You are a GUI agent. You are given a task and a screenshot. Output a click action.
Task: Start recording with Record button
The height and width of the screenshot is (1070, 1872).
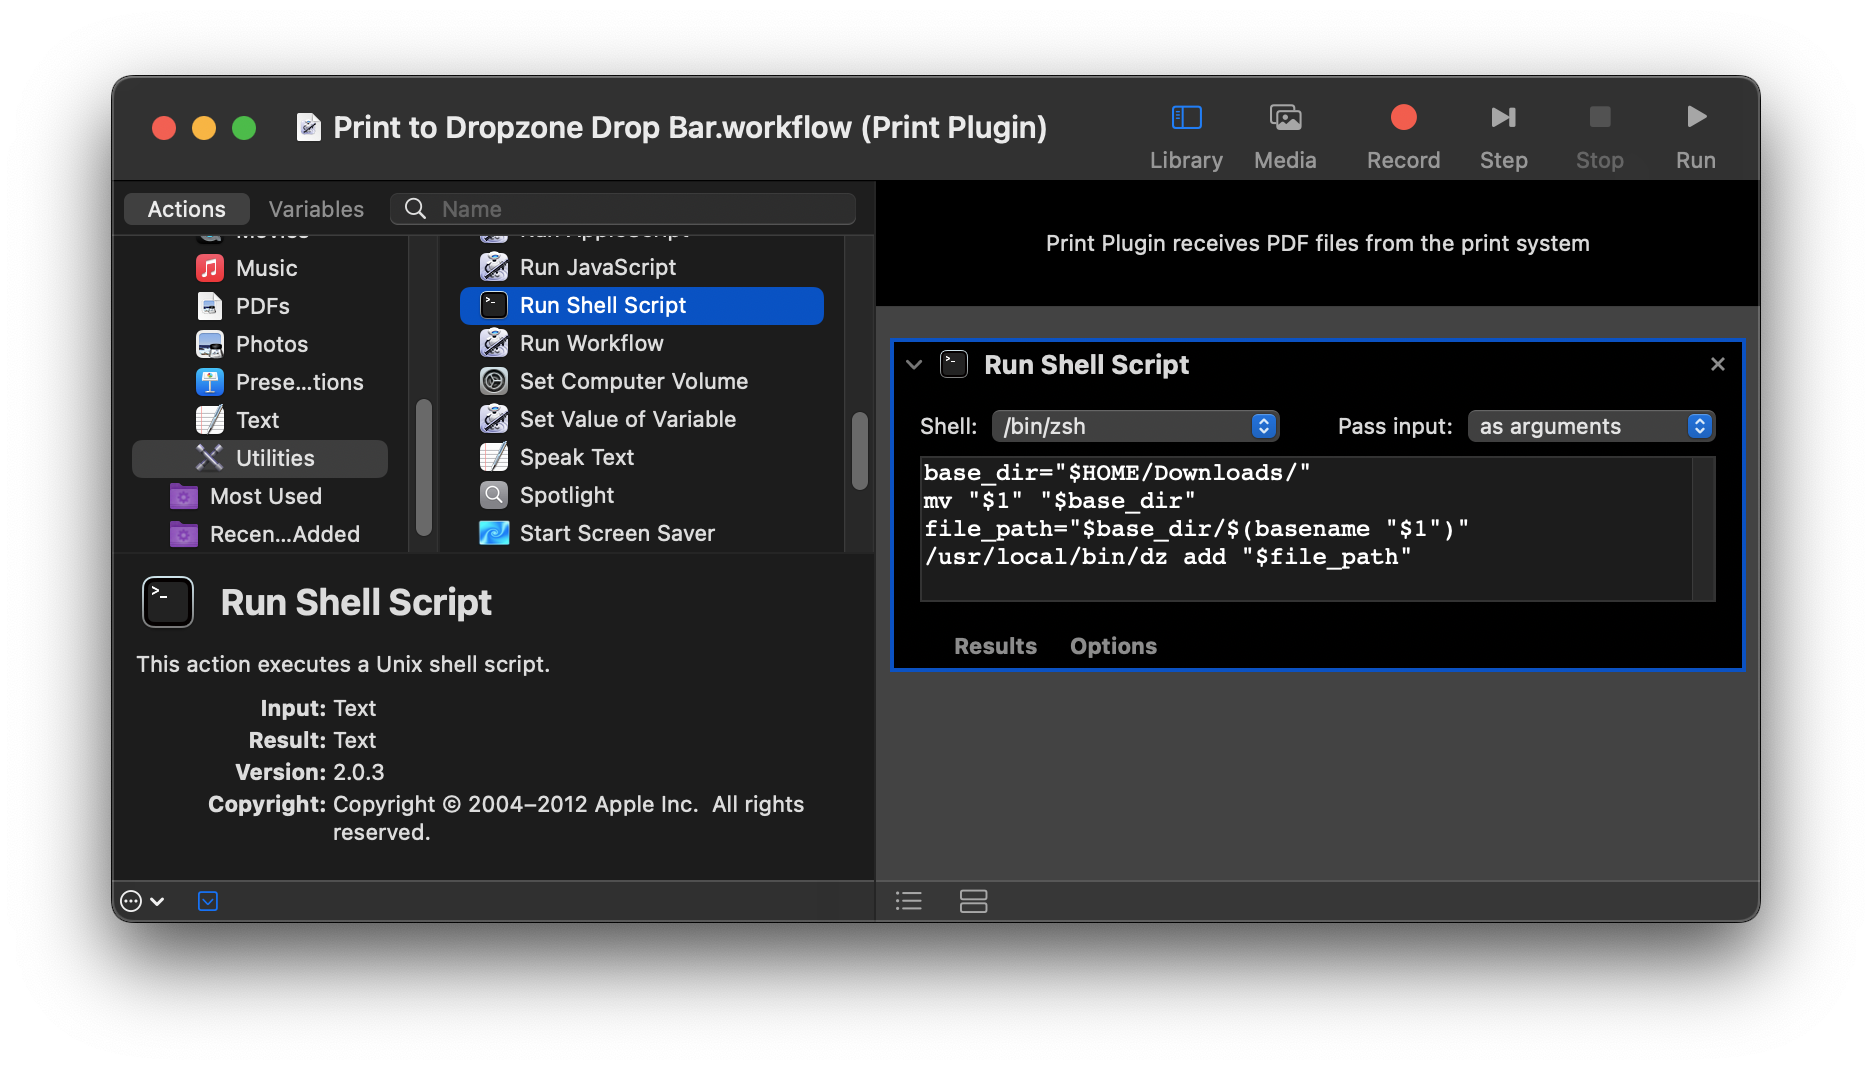[1403, 137]
